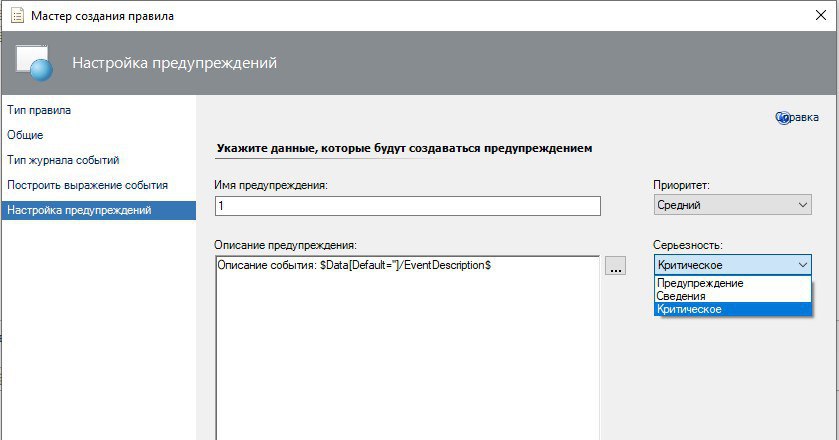Open the Справка help link
The width and height of the screenshot is (839, 440).
tap(797, 117)
